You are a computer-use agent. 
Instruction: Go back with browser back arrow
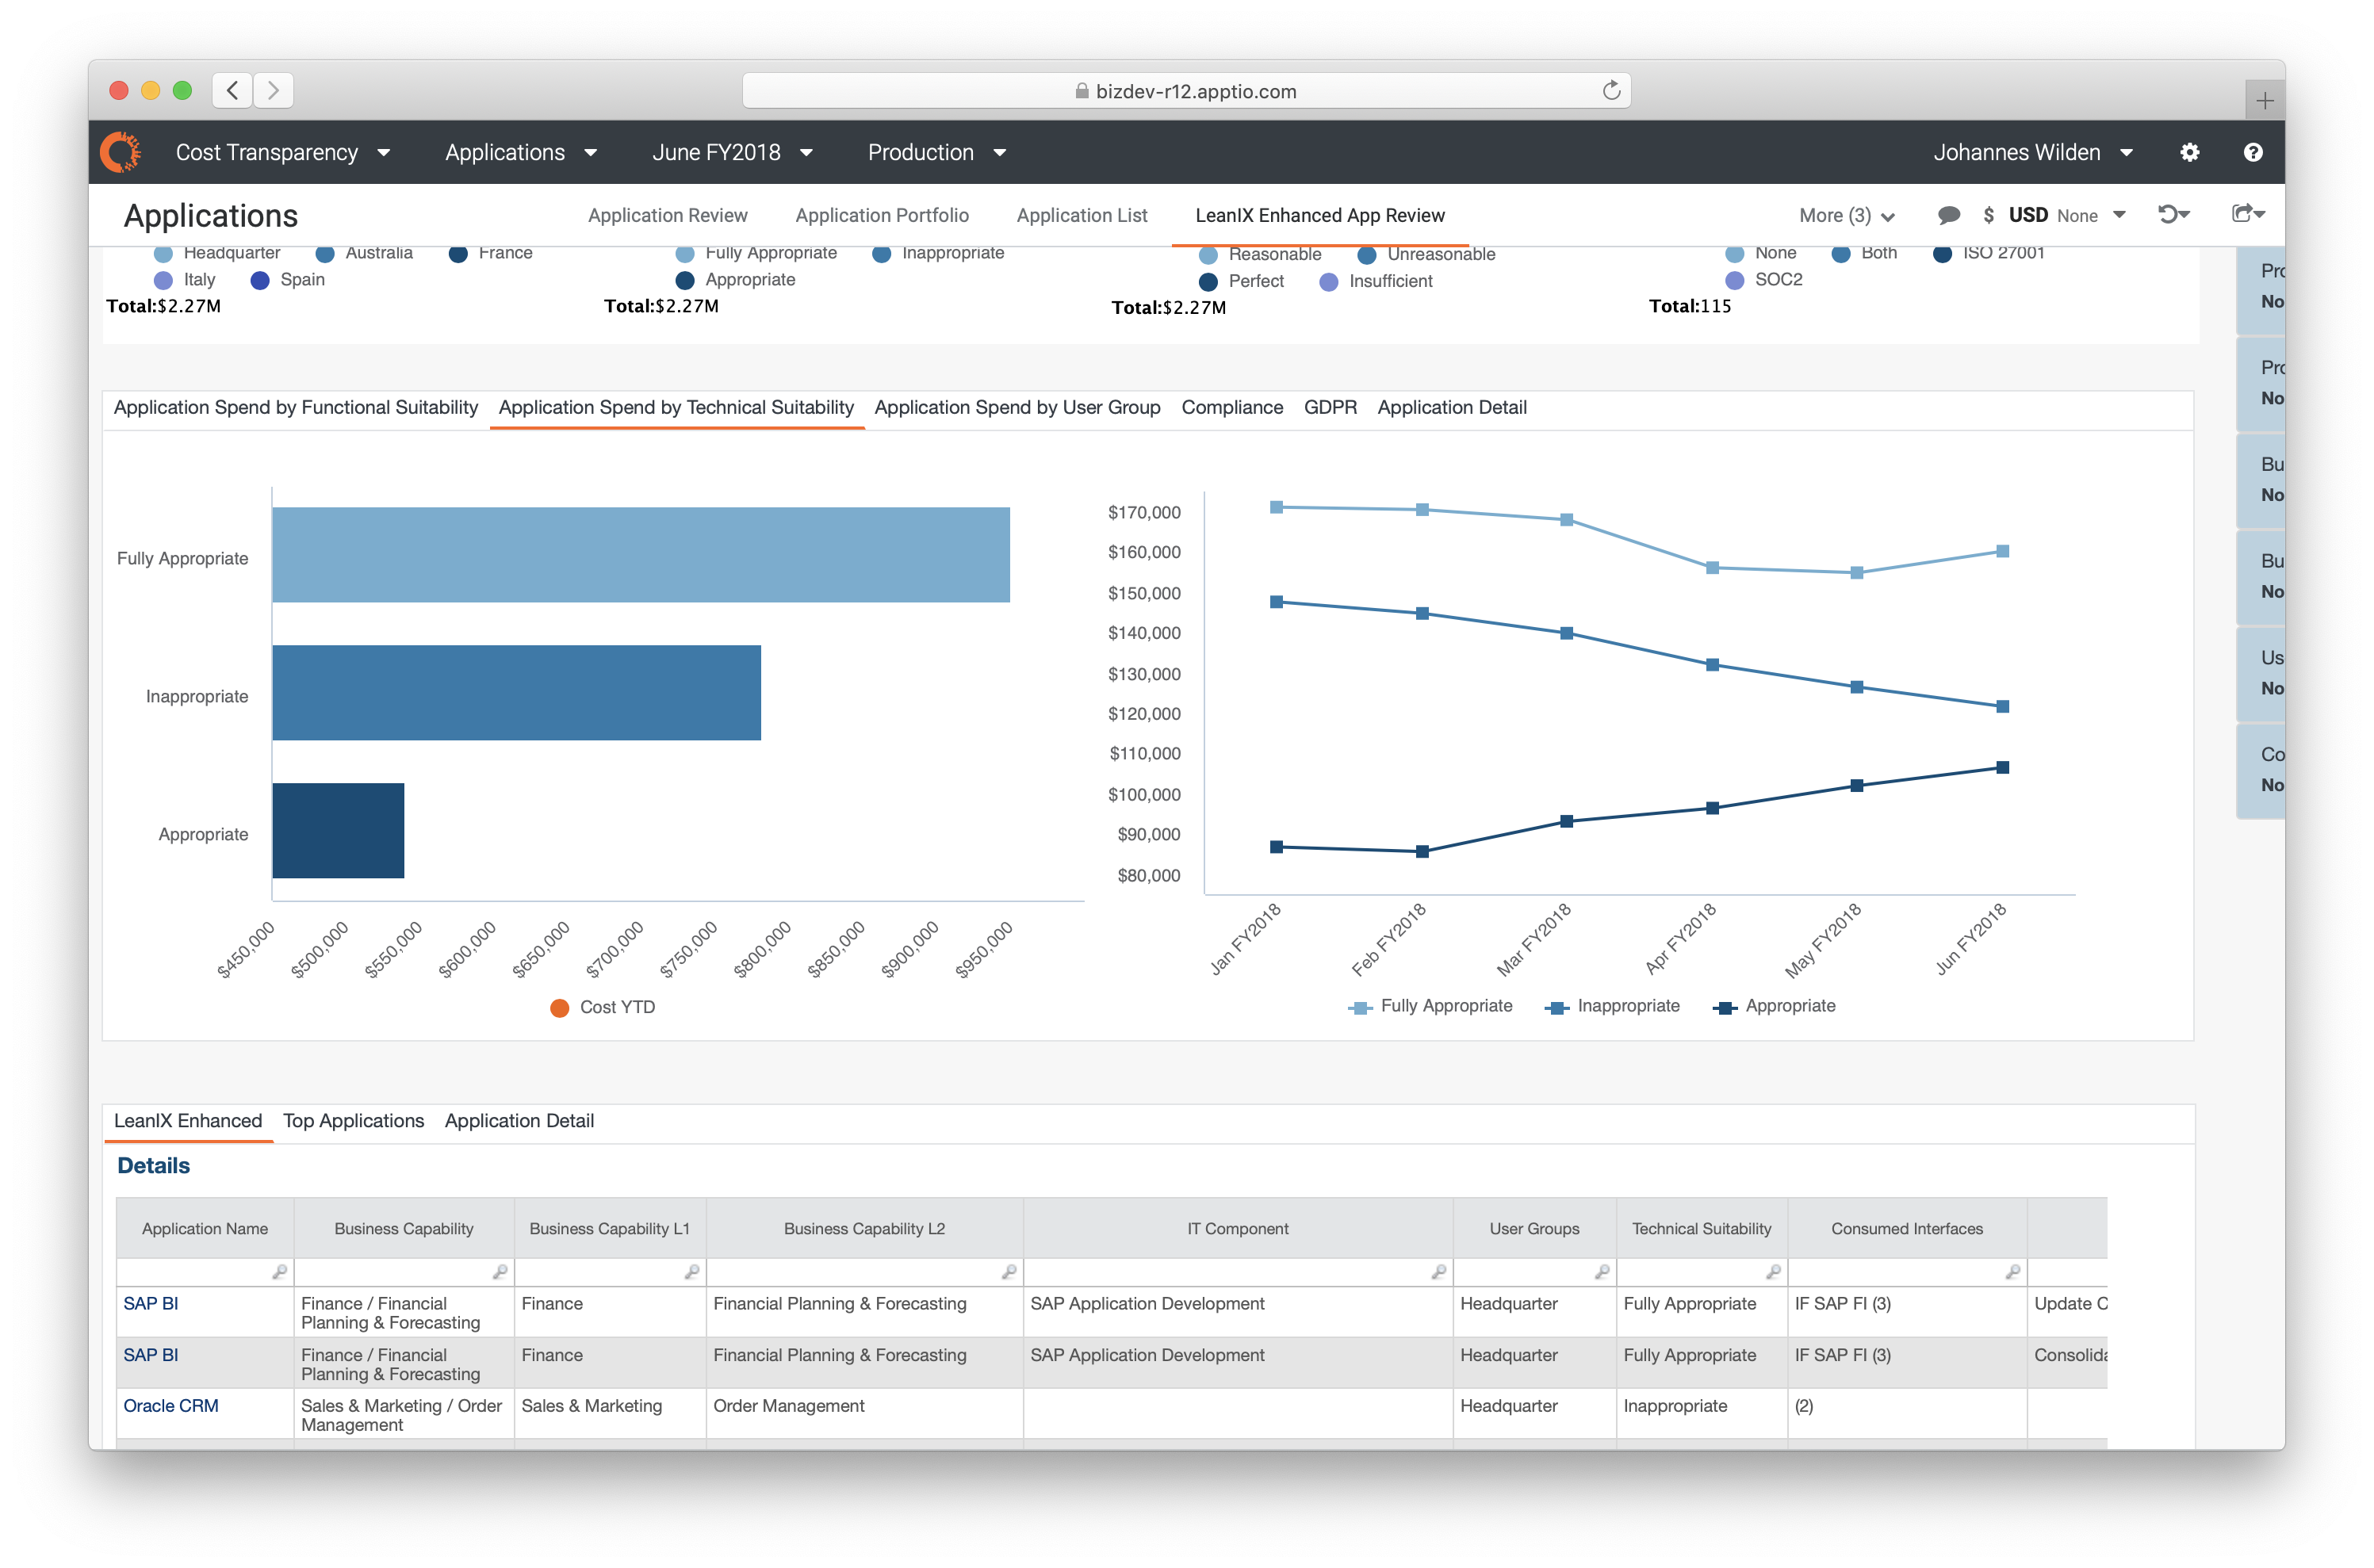tap(232, 91)
